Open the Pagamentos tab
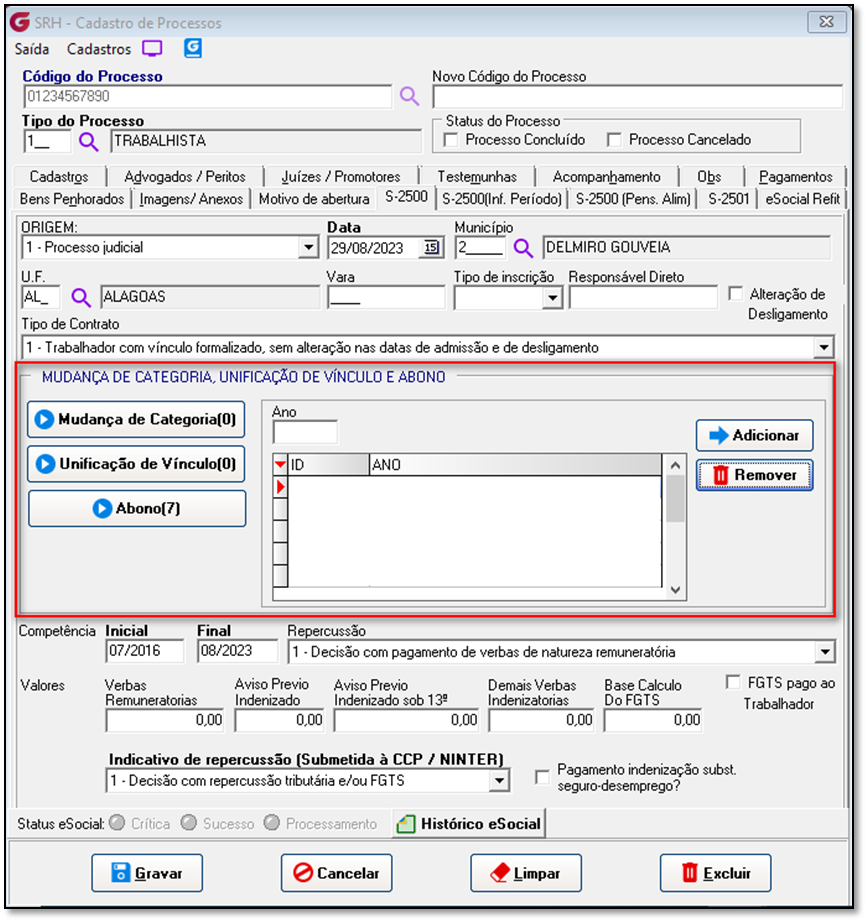867x922 pixels. coord(796,177)
